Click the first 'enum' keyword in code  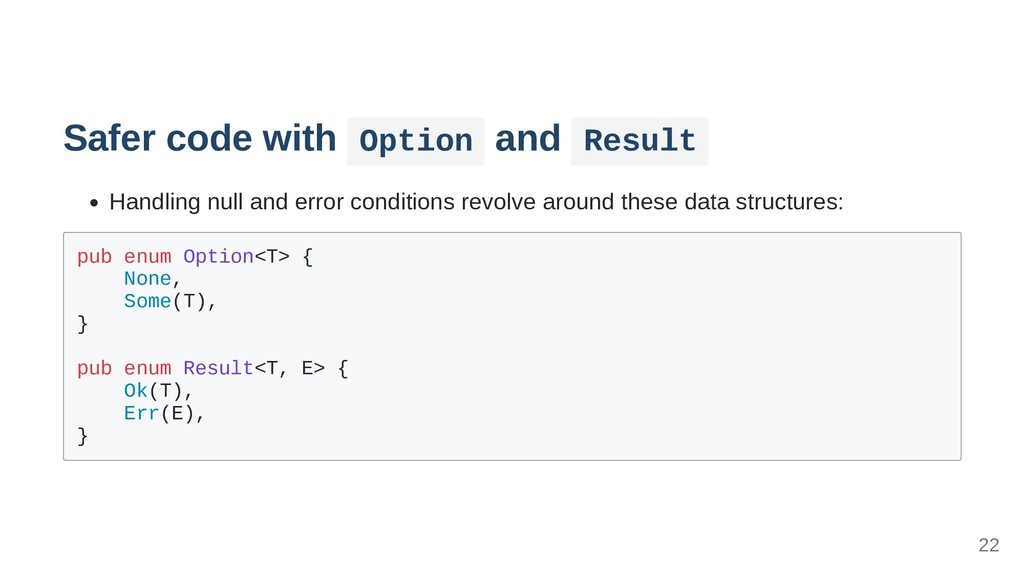pos(148,257)
